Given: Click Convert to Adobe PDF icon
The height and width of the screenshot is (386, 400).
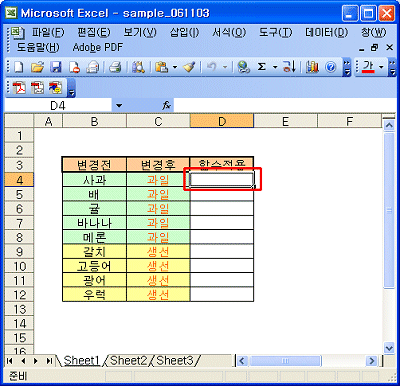Looking at the screenshot, I should point(19,88).
